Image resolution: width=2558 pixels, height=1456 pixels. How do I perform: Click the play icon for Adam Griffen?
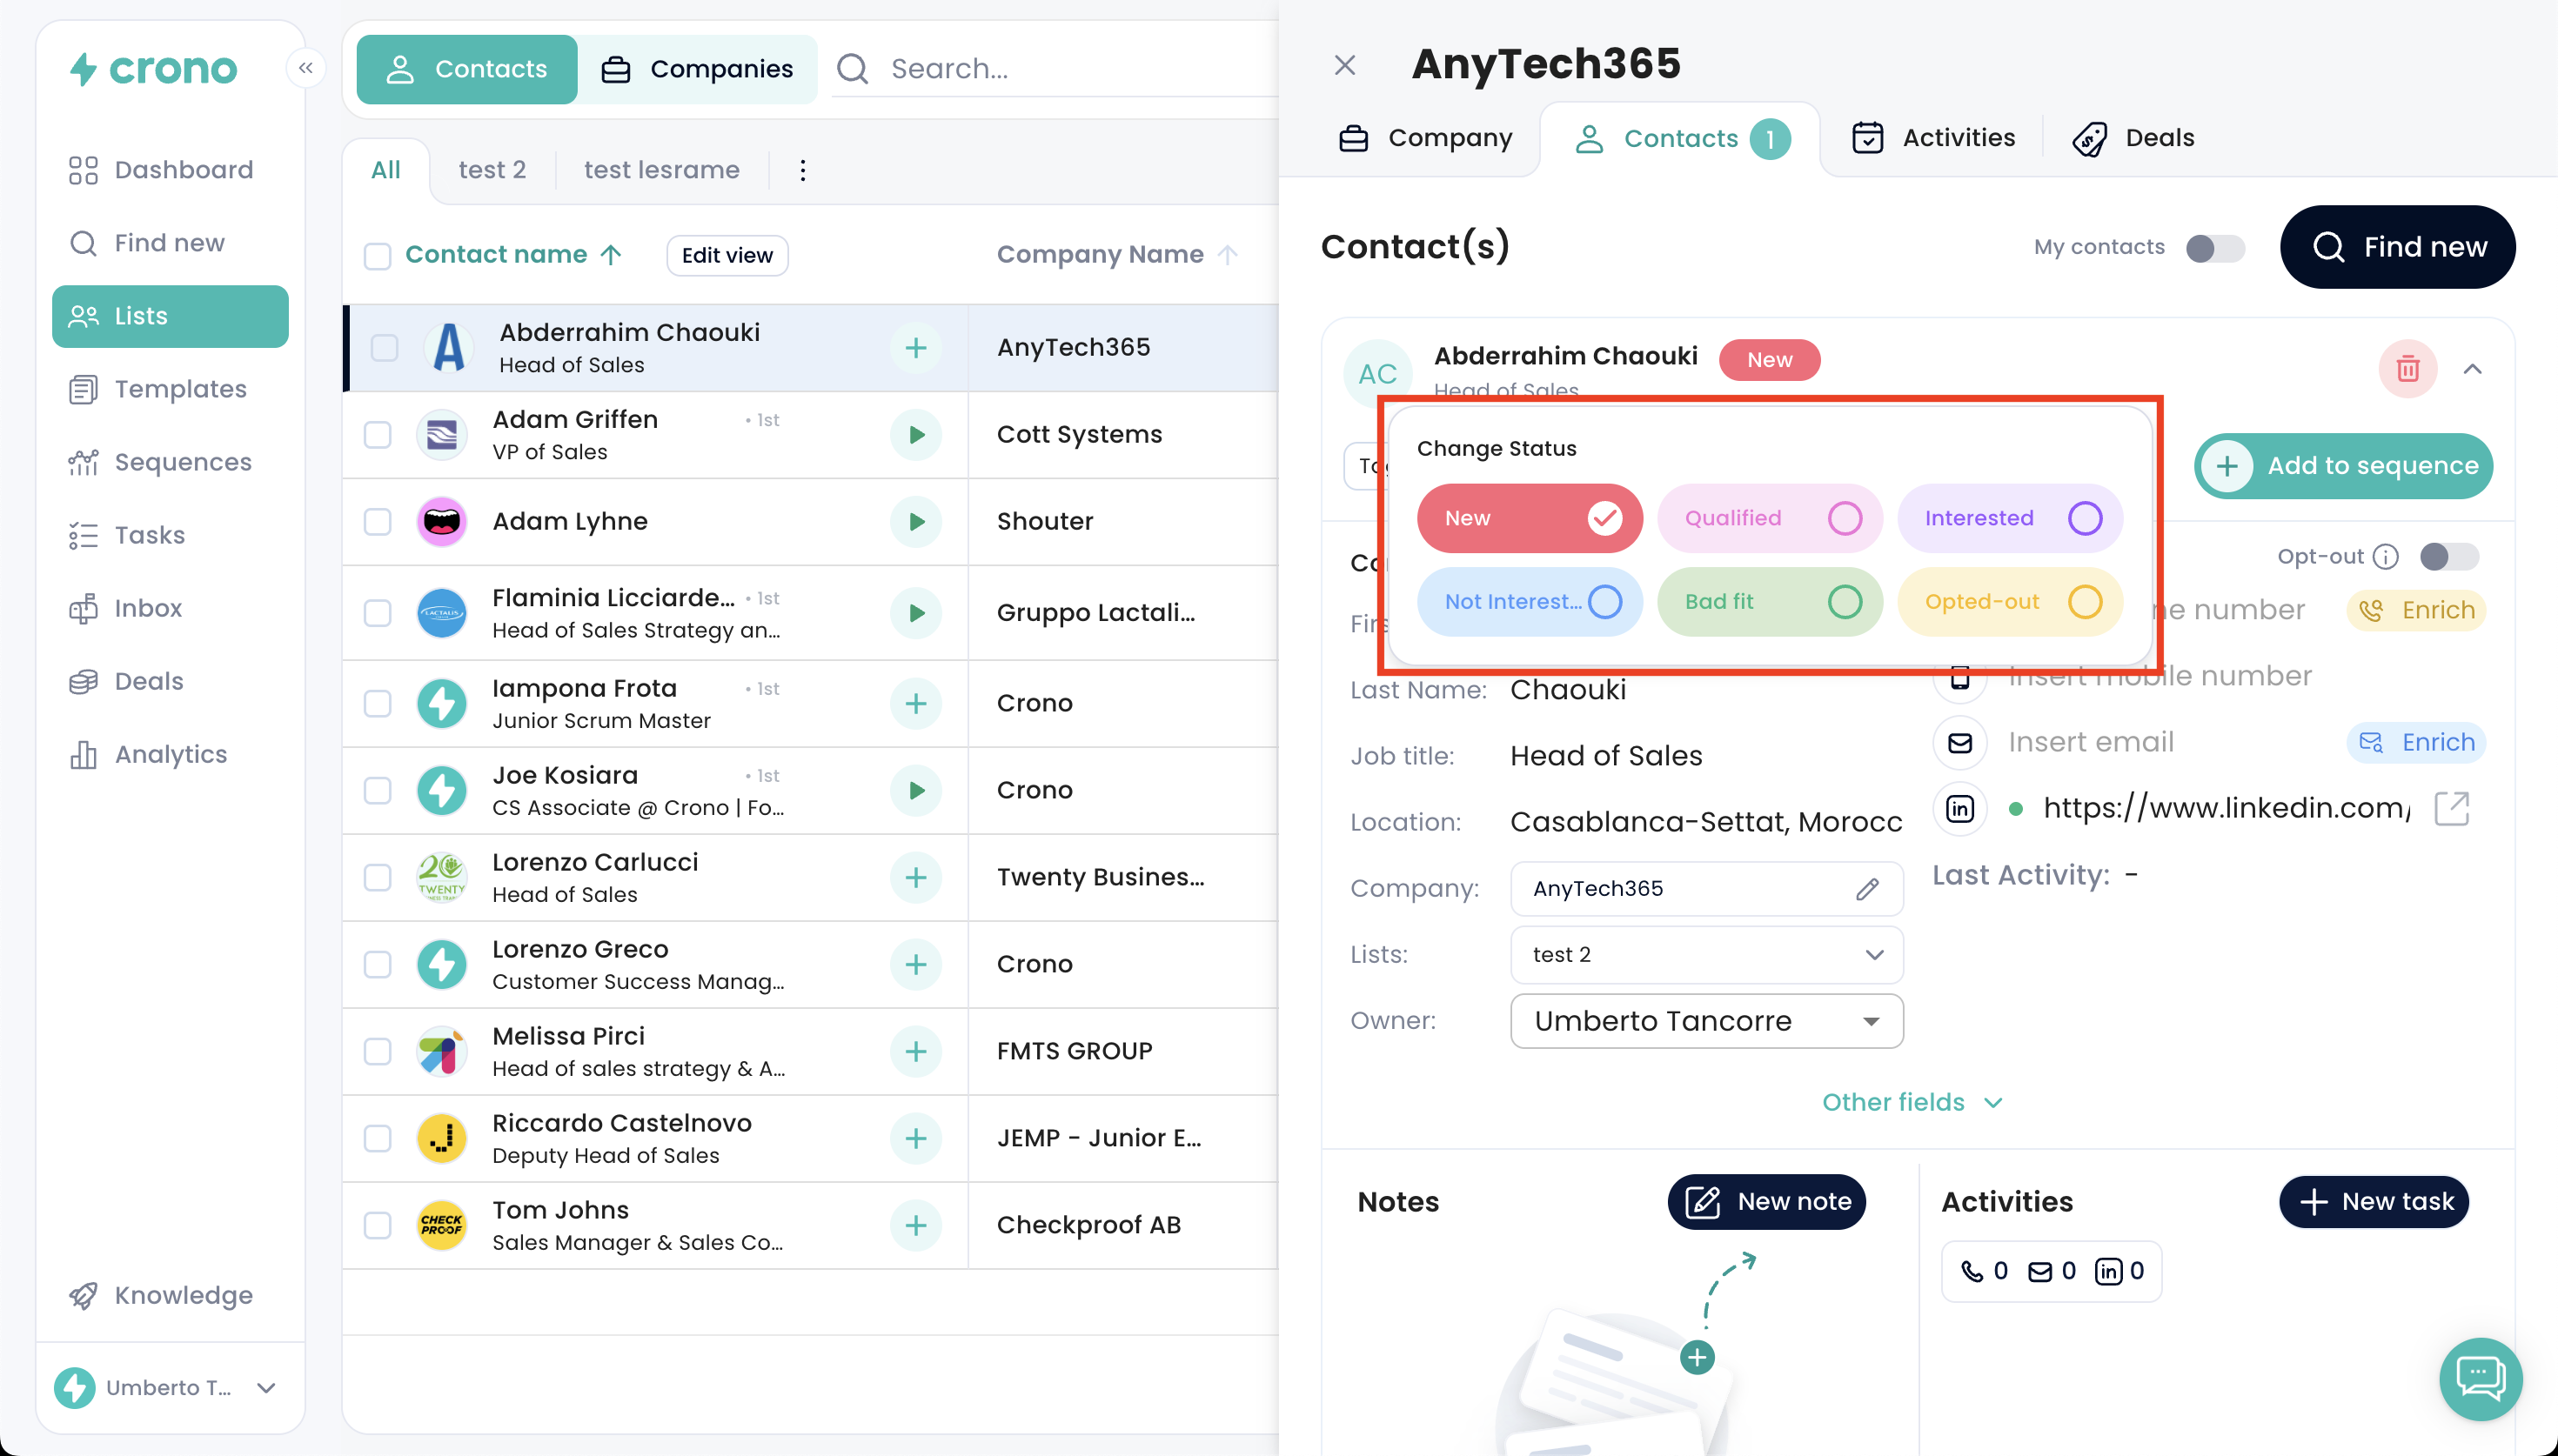pos(916,435)
